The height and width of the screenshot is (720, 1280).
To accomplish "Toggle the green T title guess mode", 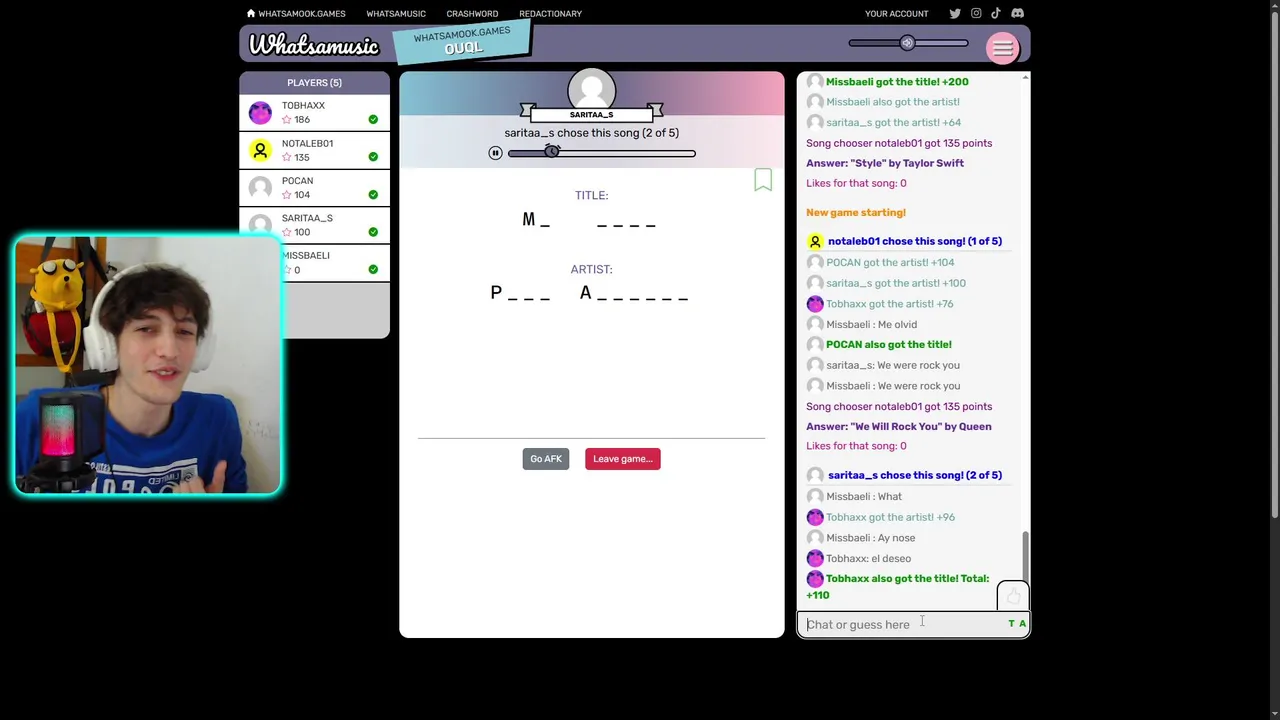I will 1011,624.
